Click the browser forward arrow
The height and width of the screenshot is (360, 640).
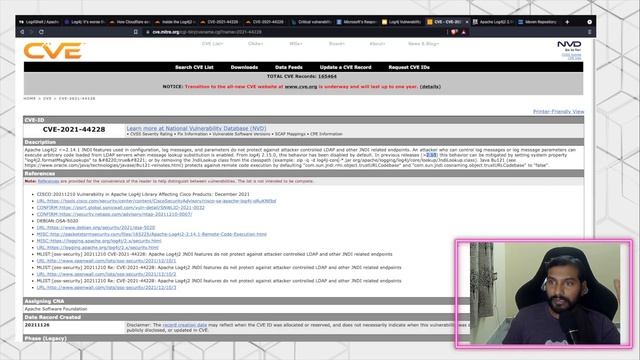pyautogui.click(x=32, y=32)
